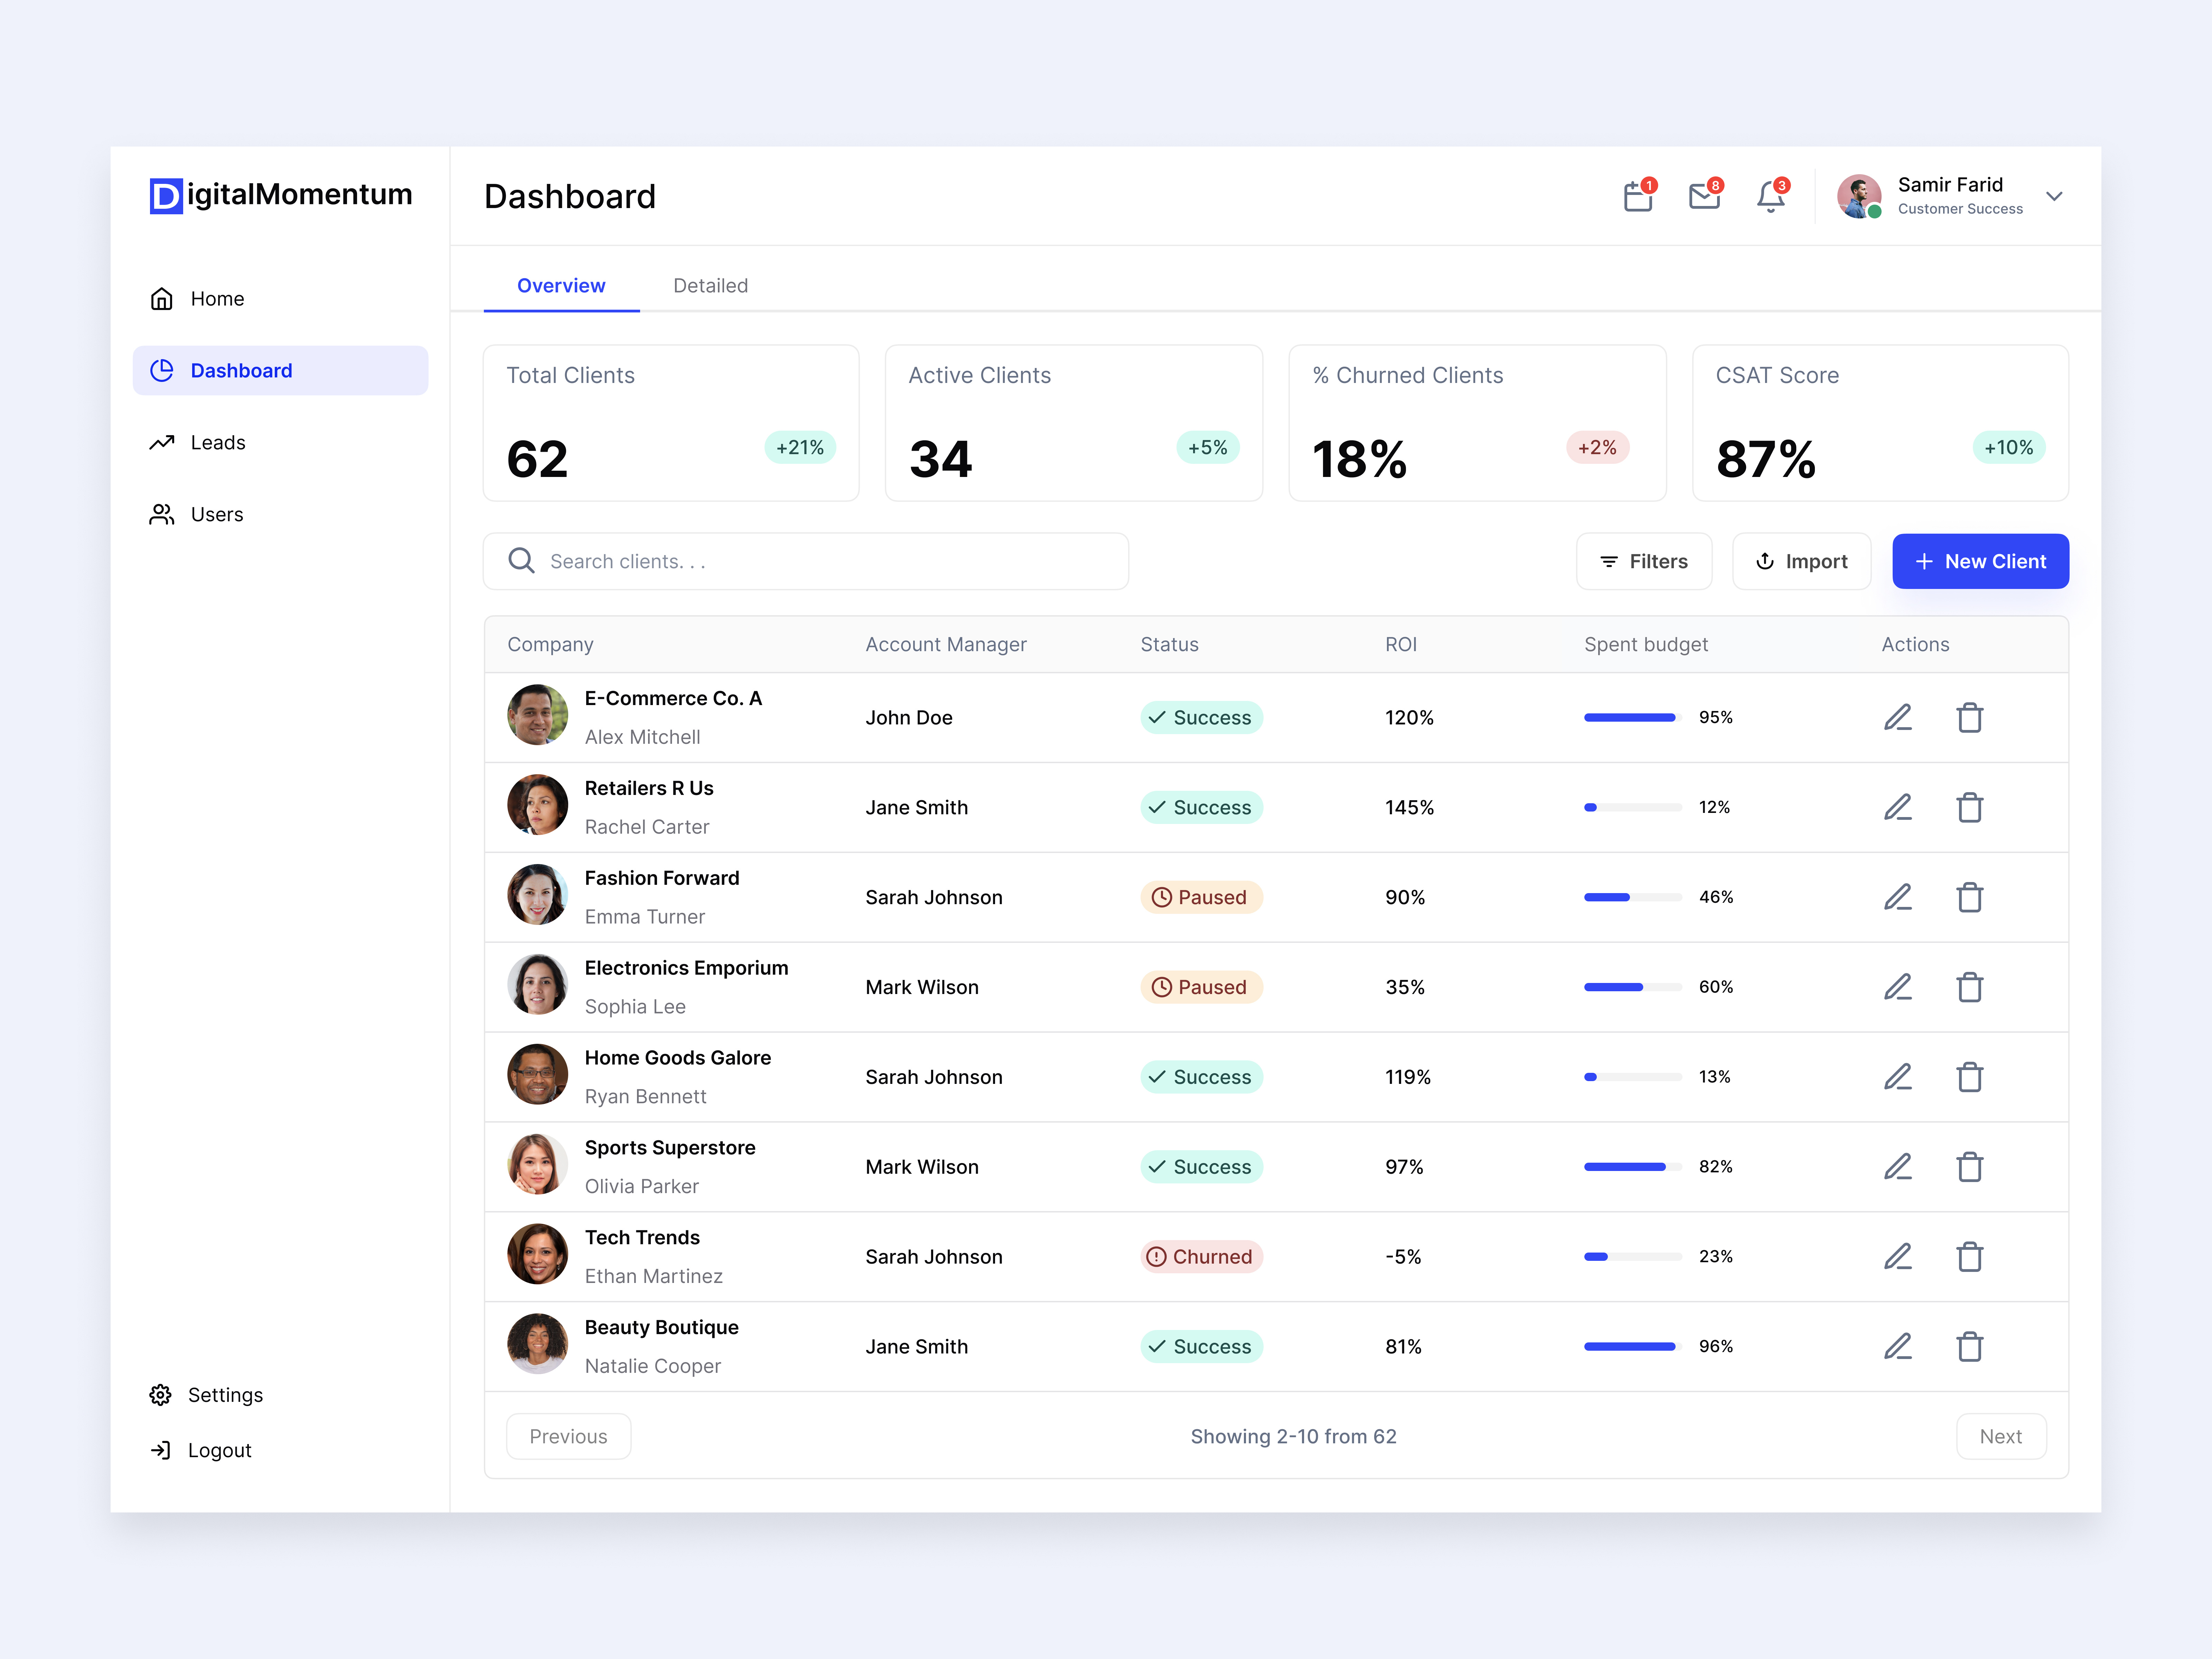This screenshot has height=1659, width=2212.
Task: Focus the Search clients input field
Action: pos(806,561)
